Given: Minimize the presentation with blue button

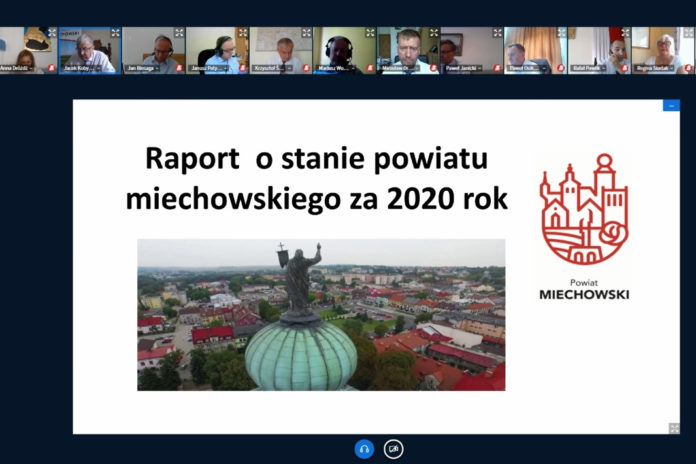Looking at the screenshot, I should [671, 105].
